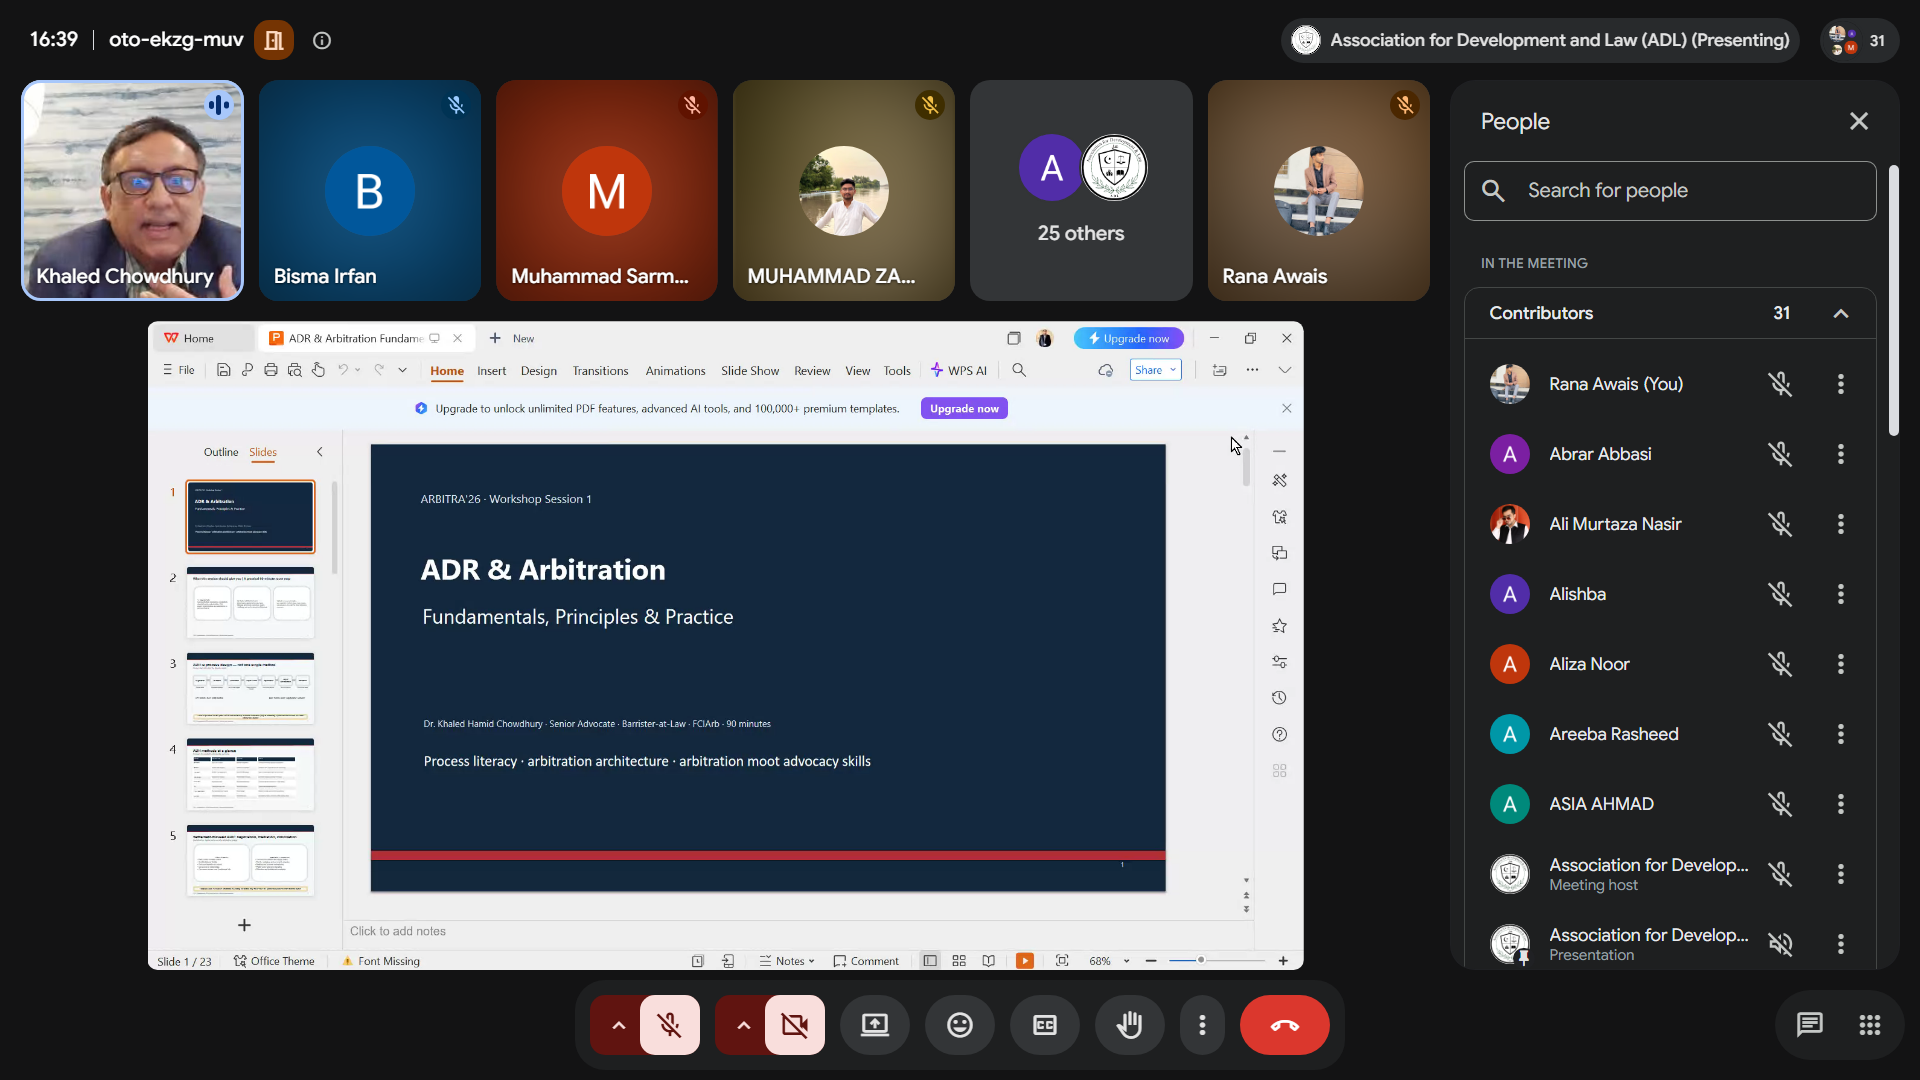
Task: Click the Print icon in WPS toolbar
Action: pos(271,370)
